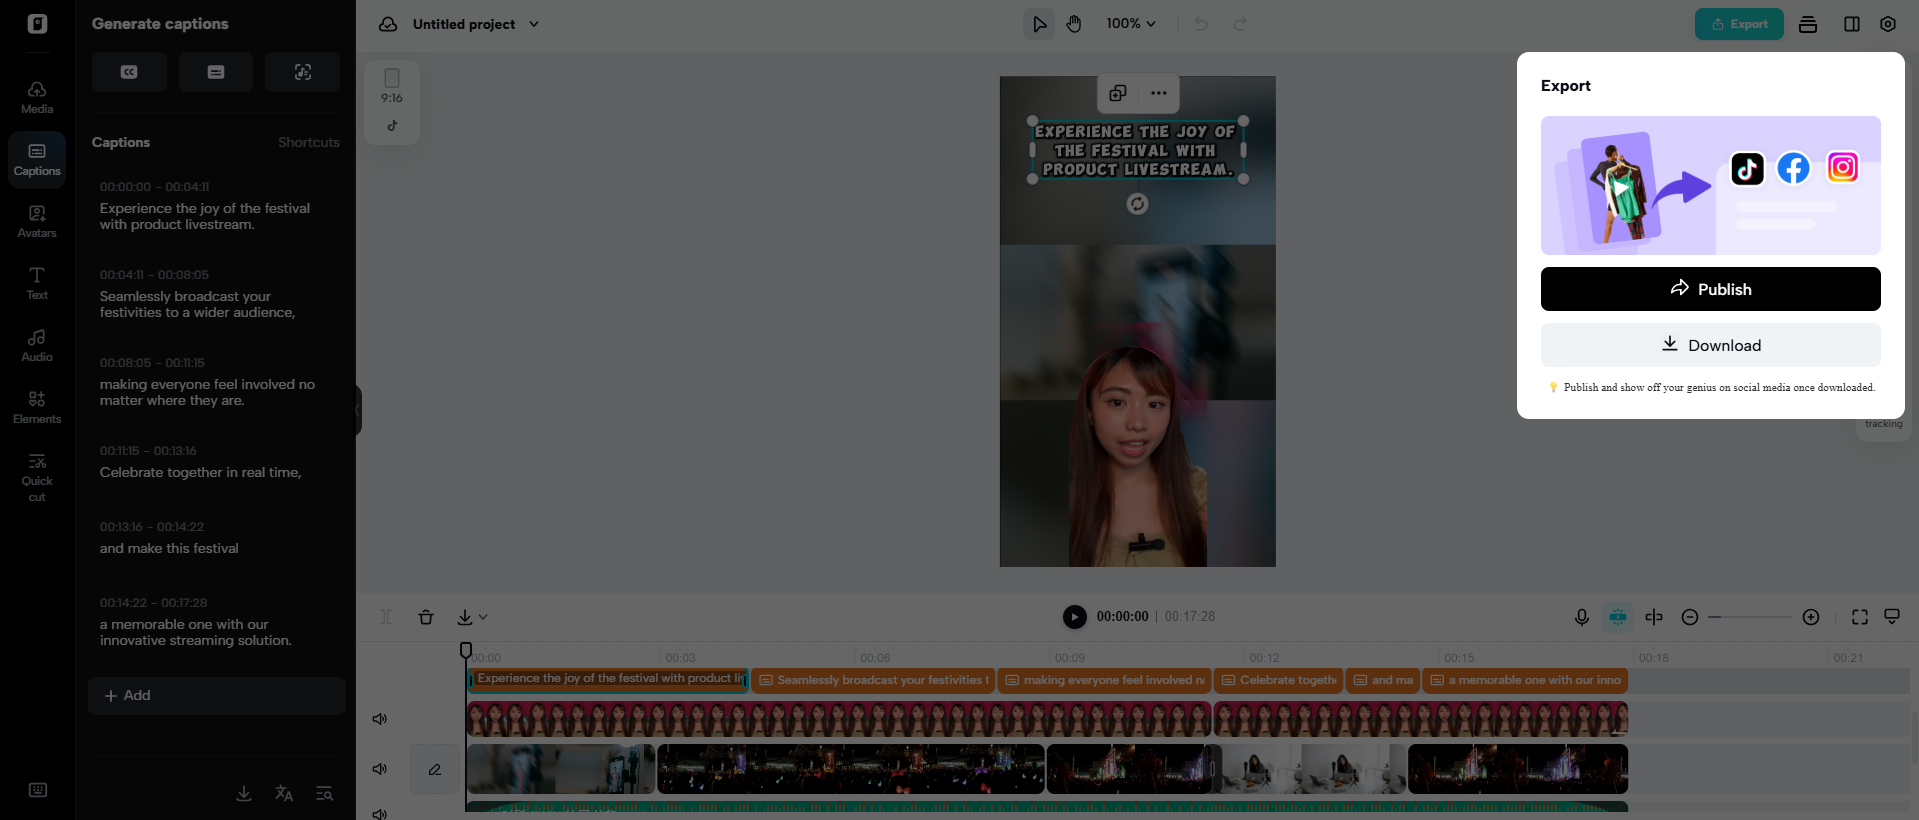Redo the last action

pyautogui.click(x=1240, y=24)
